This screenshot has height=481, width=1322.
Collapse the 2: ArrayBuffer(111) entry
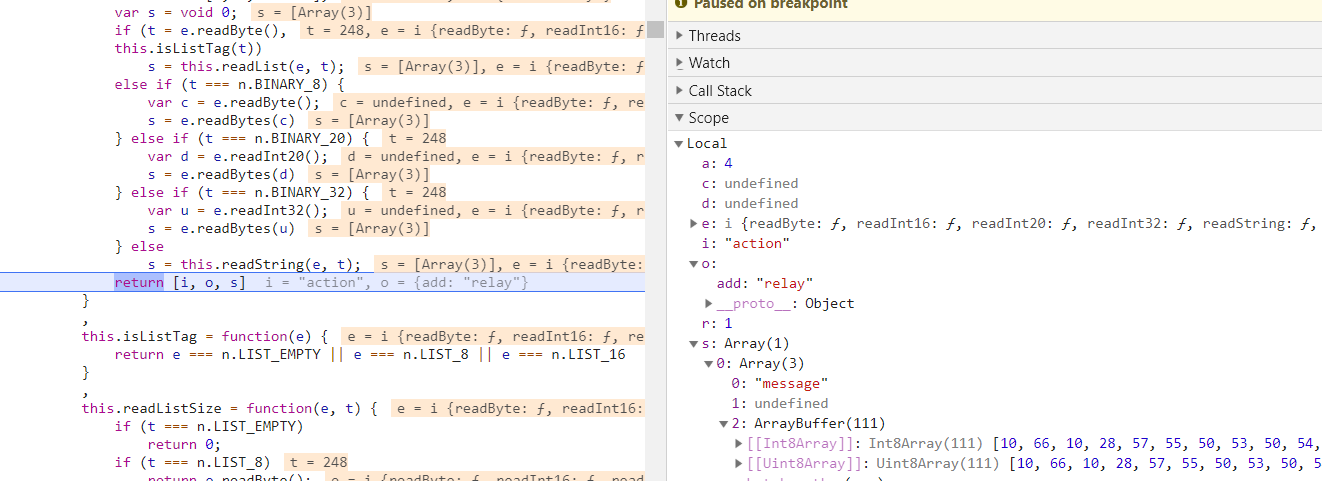point(724,424)
